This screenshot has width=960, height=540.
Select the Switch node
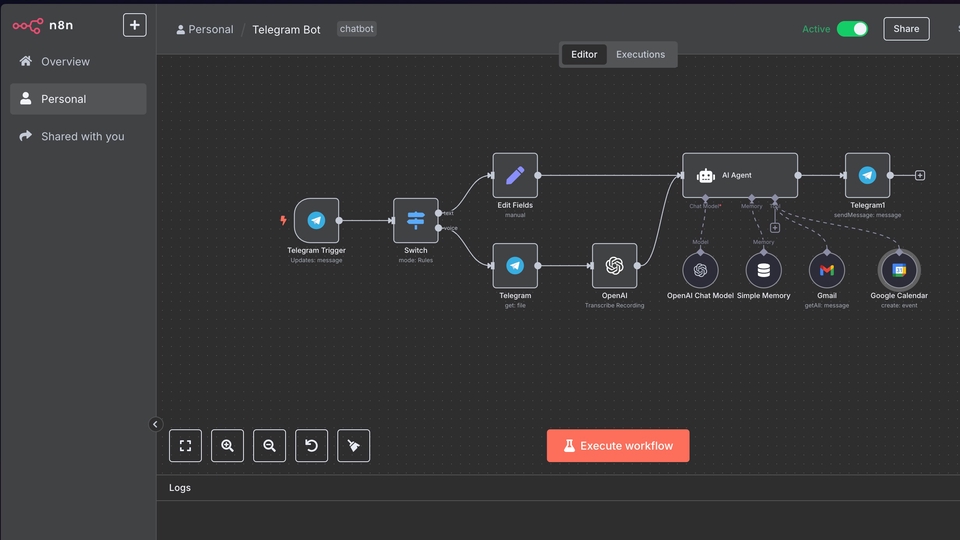pos(415,220)
